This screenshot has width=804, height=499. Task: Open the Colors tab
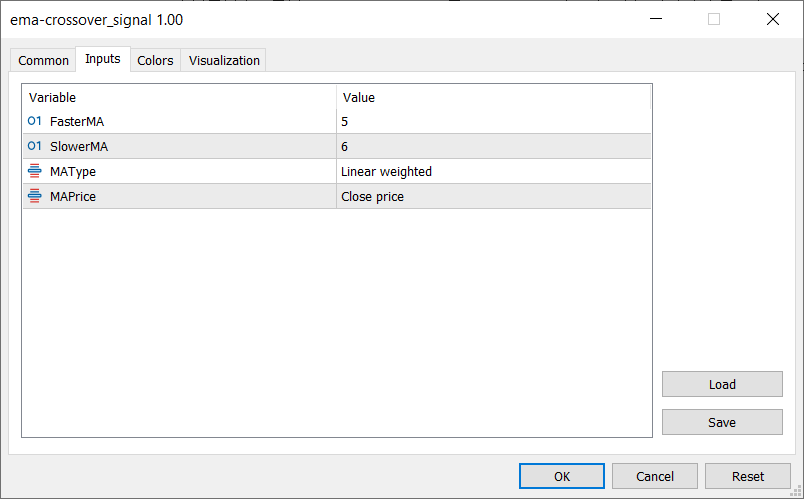click(x=155, y=60)
